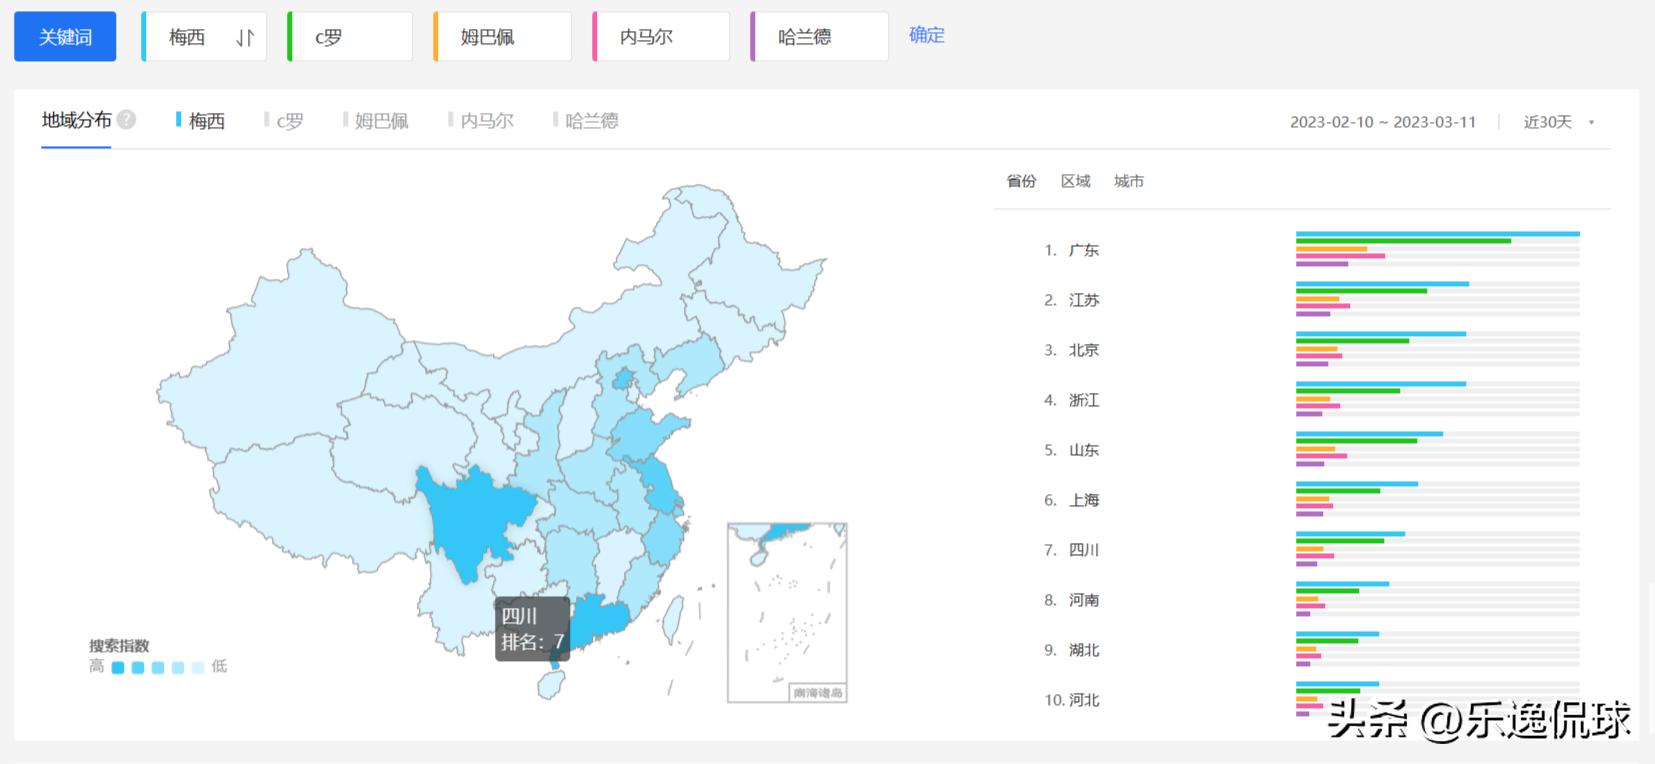This screenshot has height=764, width=1655.
Task: Click the 搜索指数 legend label
Action: coord(119,646)
